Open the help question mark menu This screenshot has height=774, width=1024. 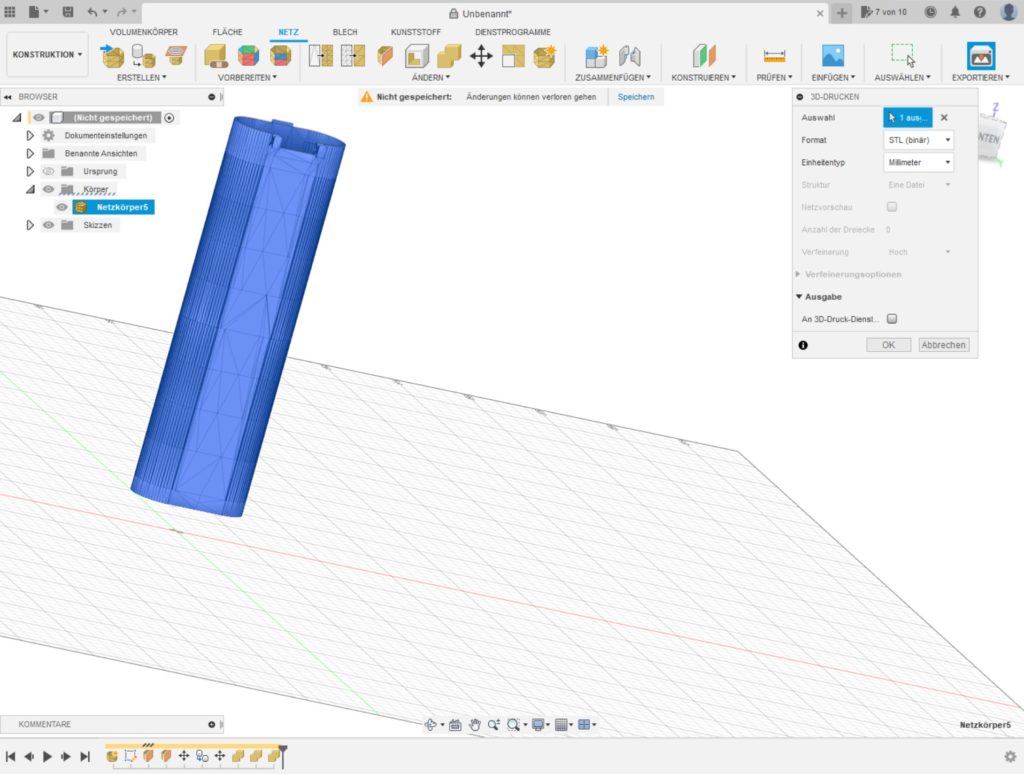tap(980, 12)
